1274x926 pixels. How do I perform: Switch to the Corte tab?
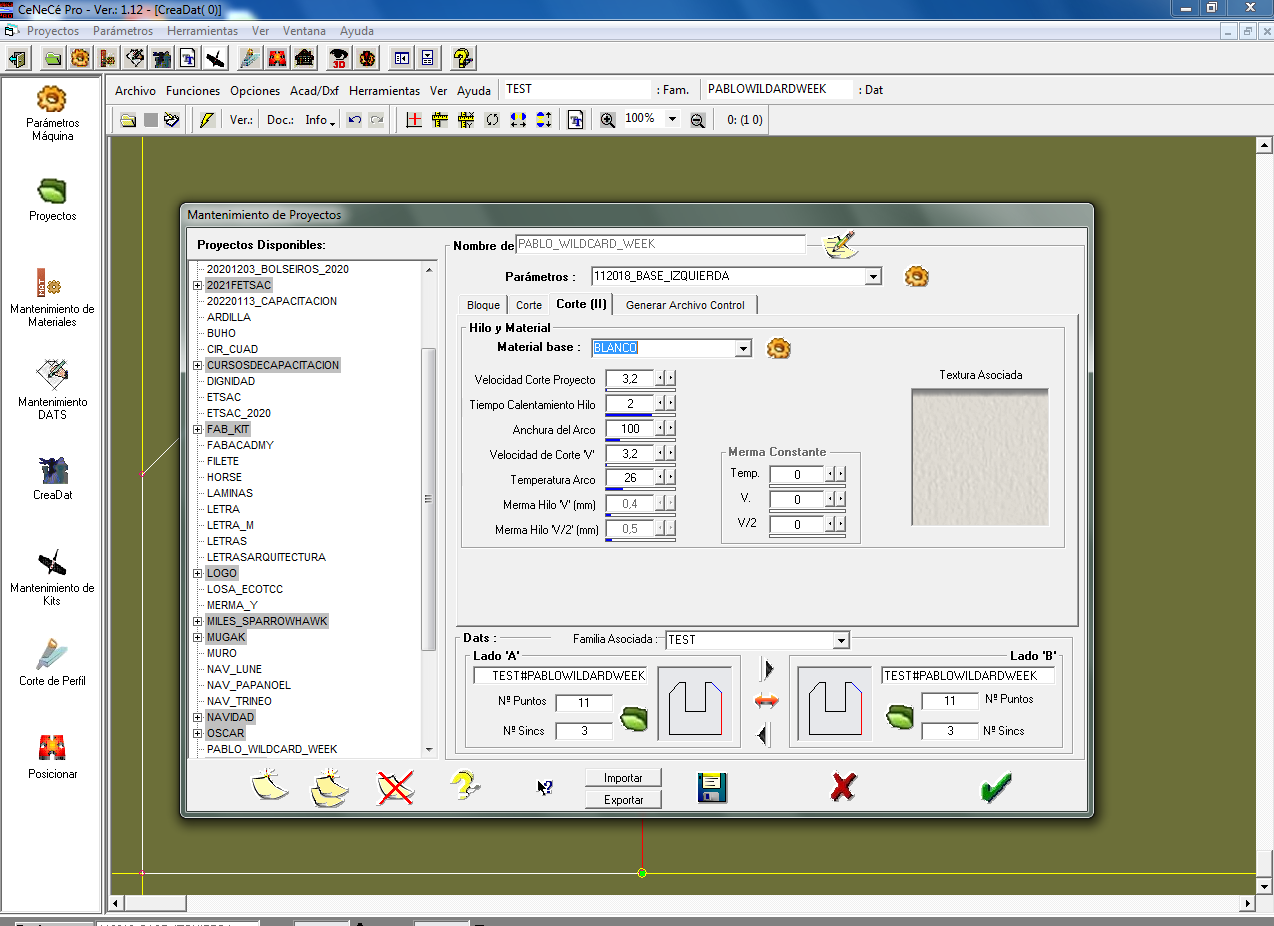coord(529,305)
